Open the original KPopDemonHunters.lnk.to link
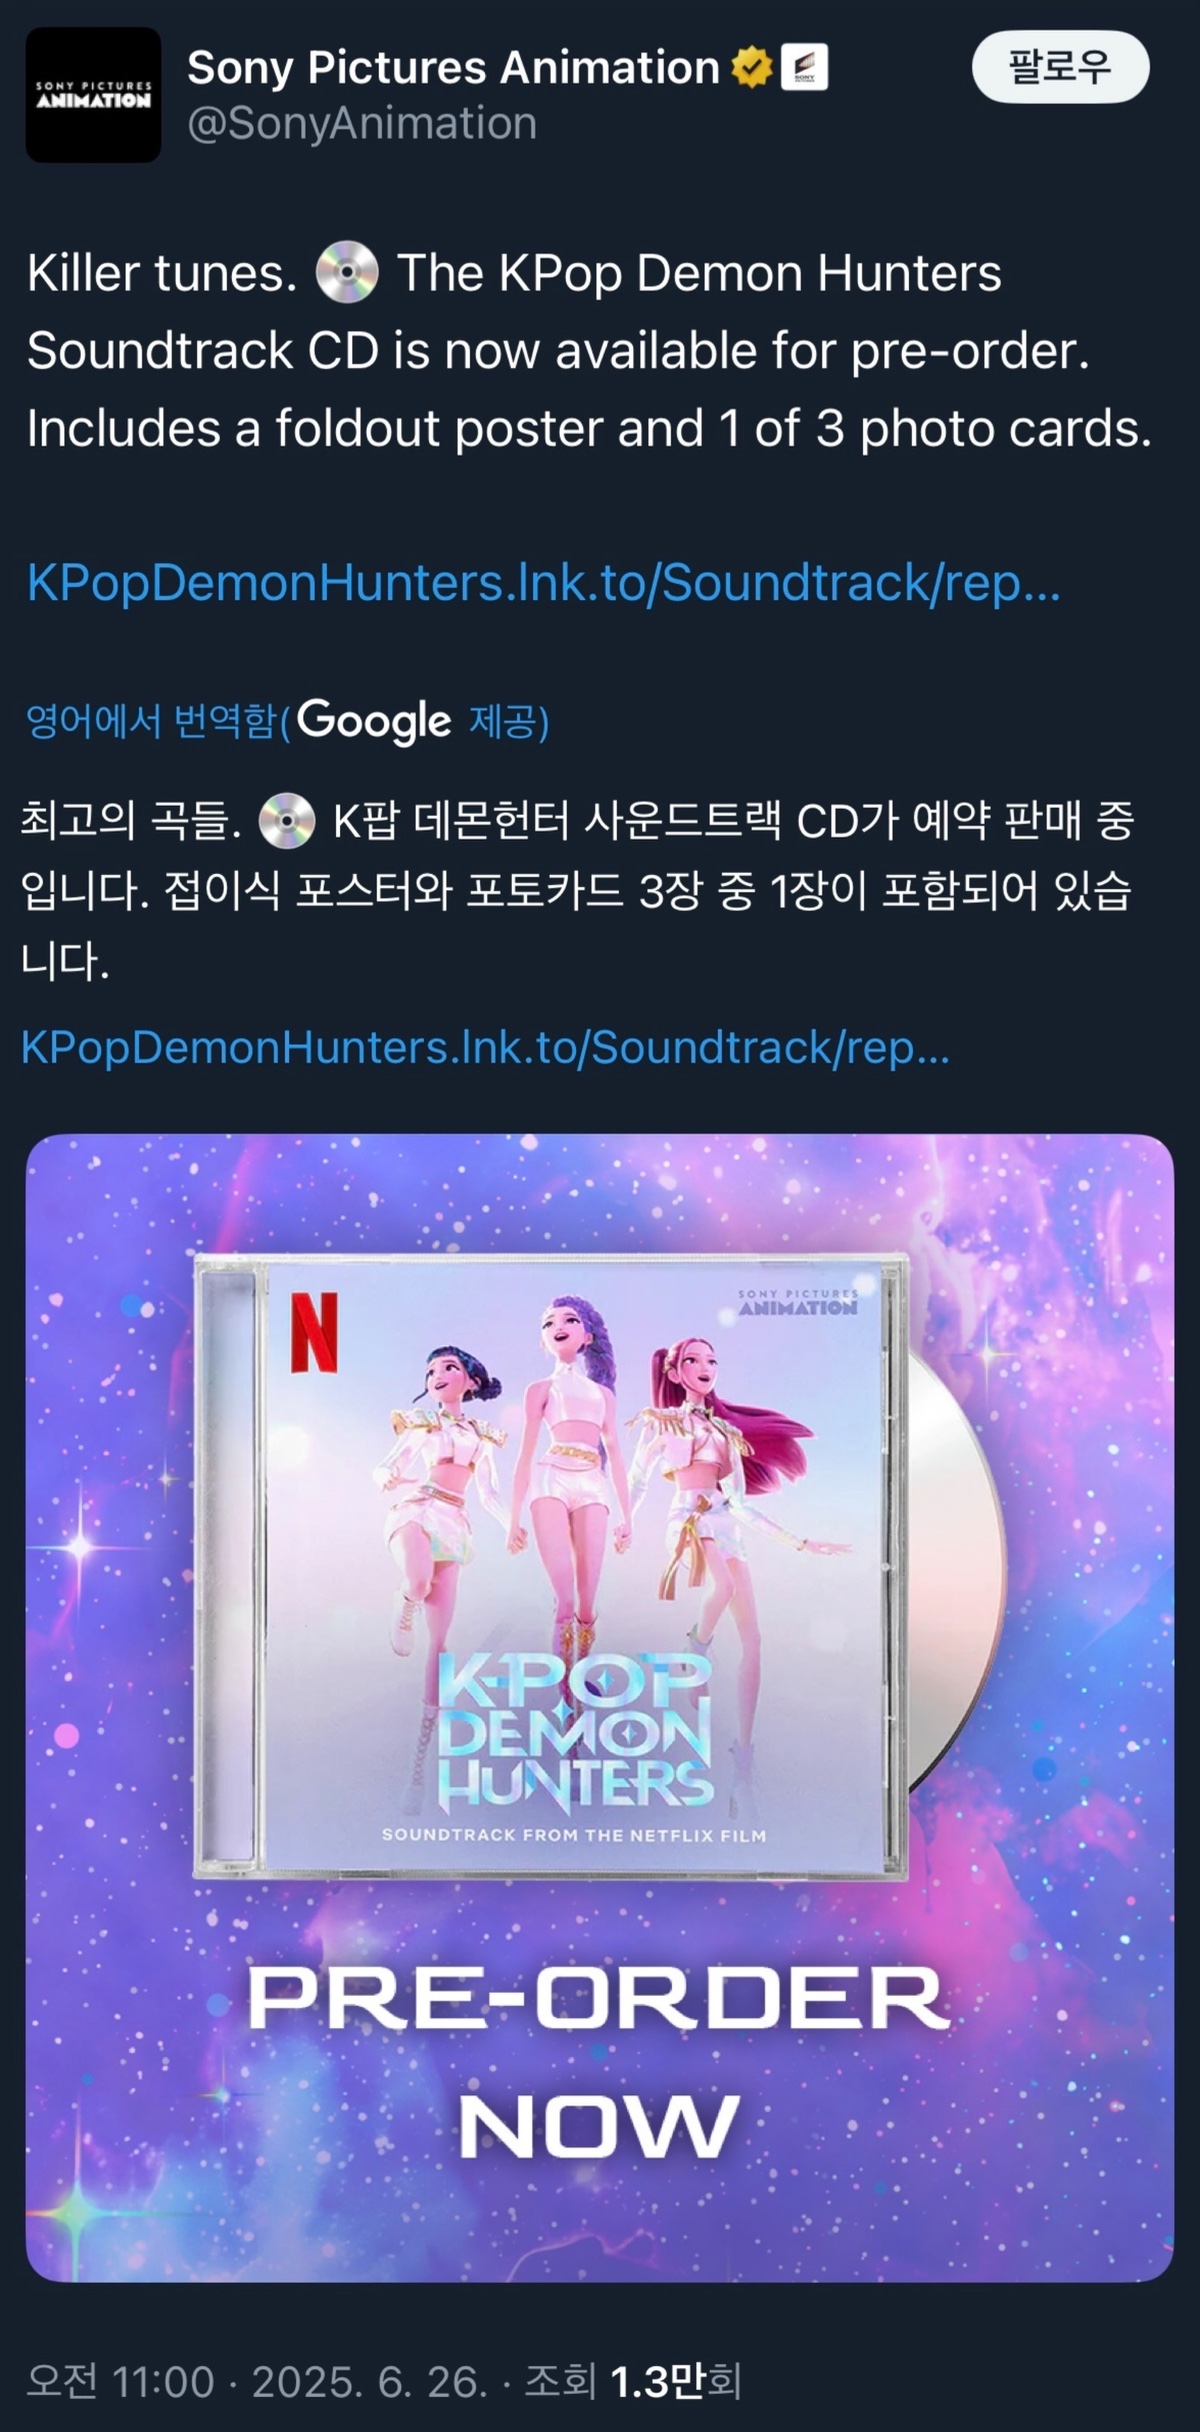Screen dimensions: 1200x2432 pos(543,583)
